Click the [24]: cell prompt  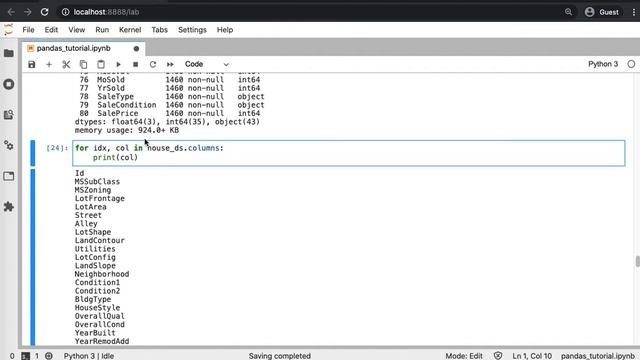pyautogui.click(x=57, y=148)
